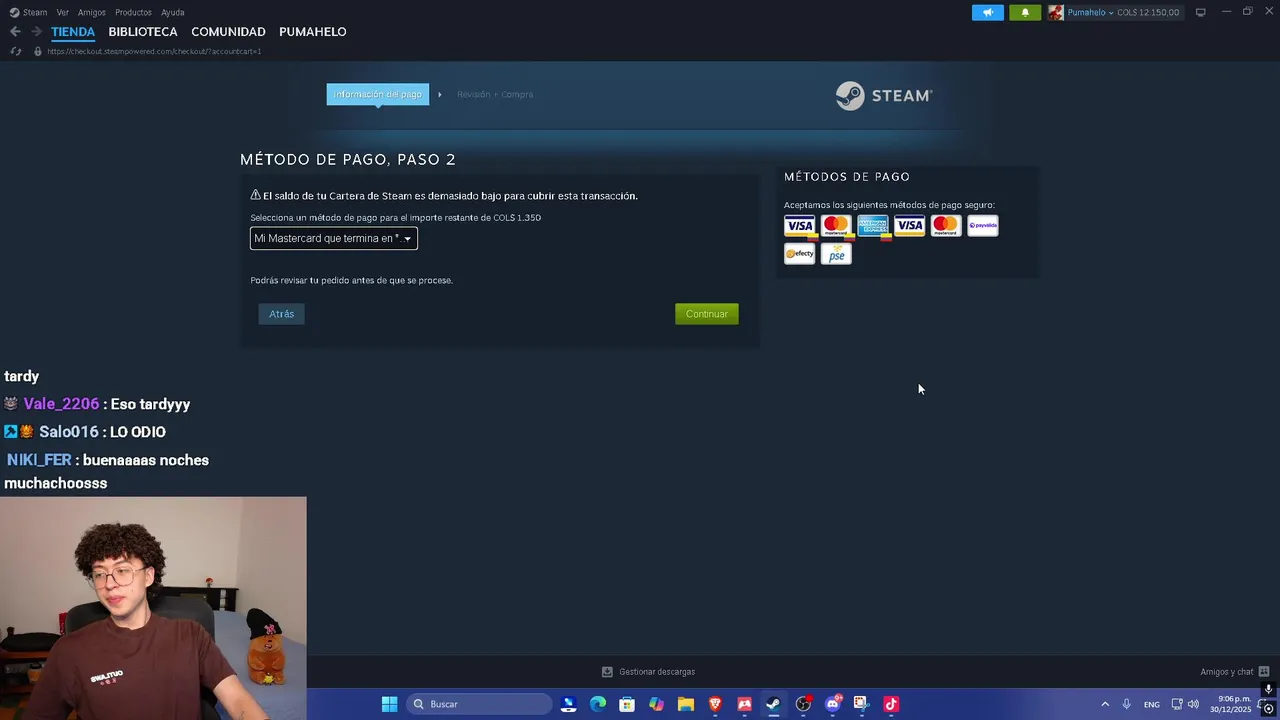This screenshot has width=1280, height=720.
Task: Open TikTok app from taskbar
Action: coord(891,704)
